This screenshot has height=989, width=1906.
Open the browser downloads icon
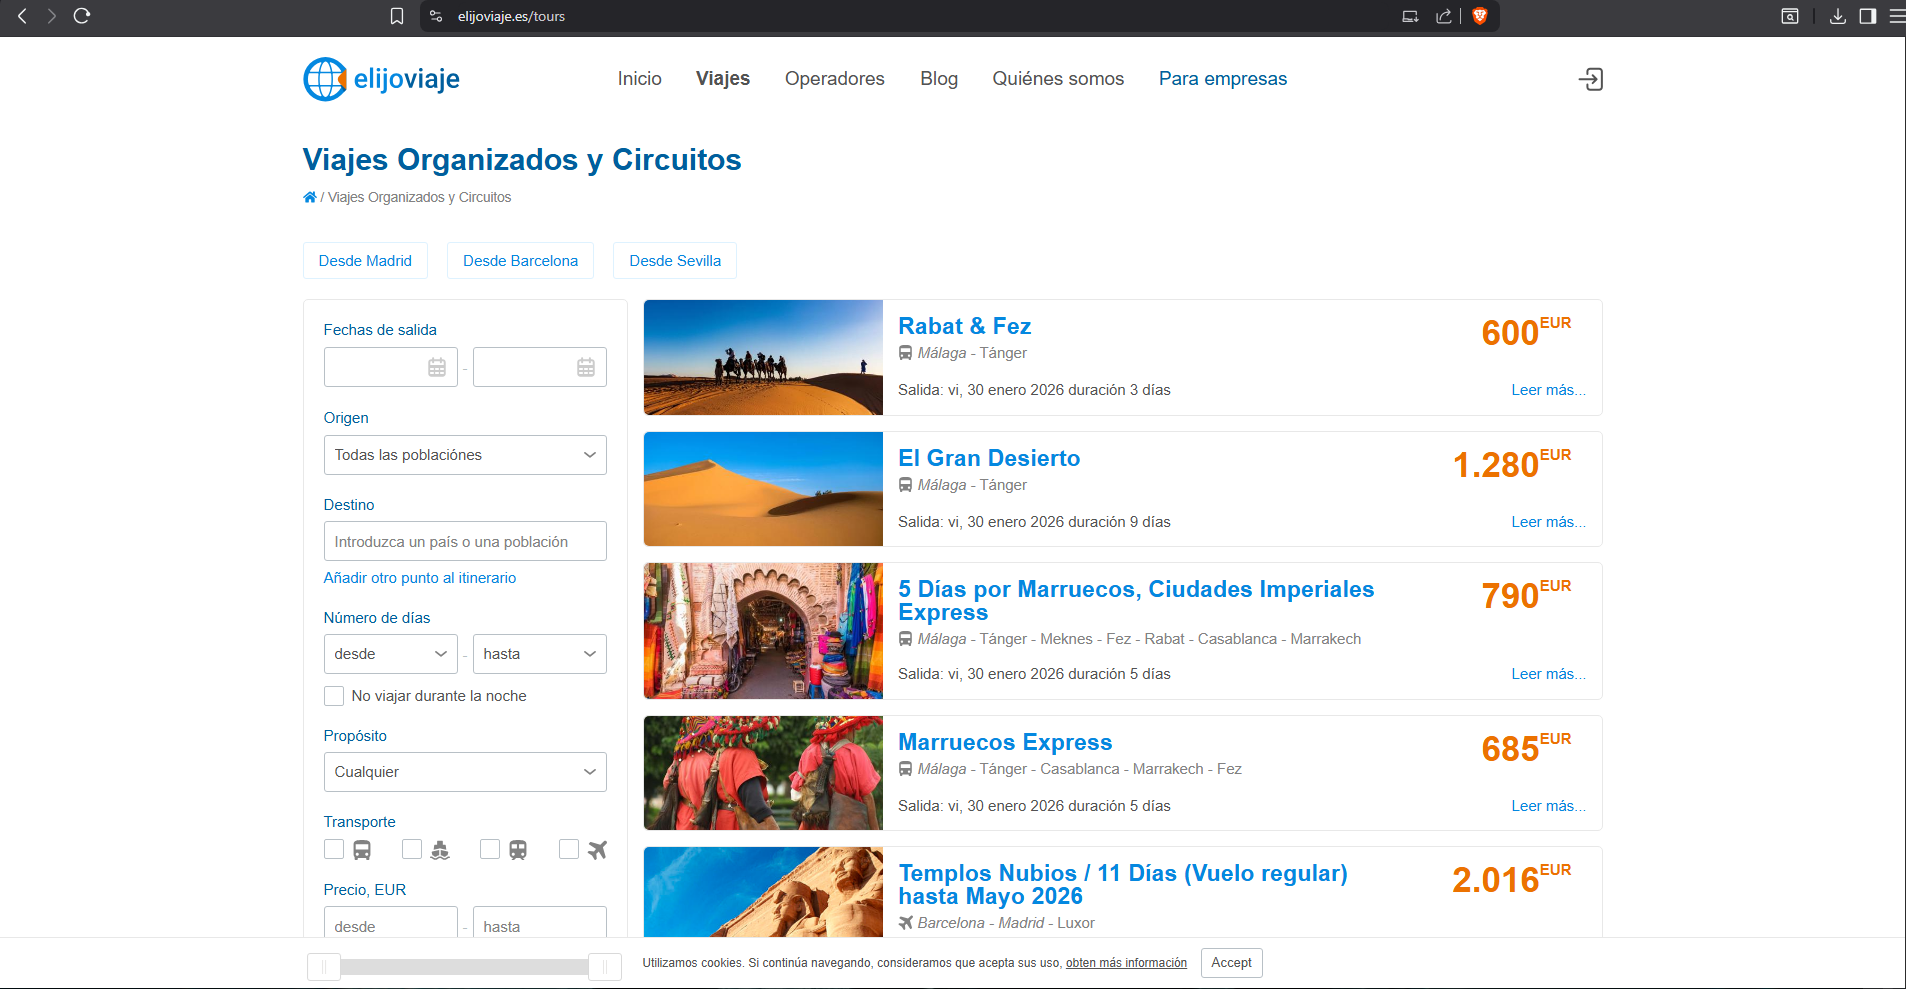[x=1838, y=16]
